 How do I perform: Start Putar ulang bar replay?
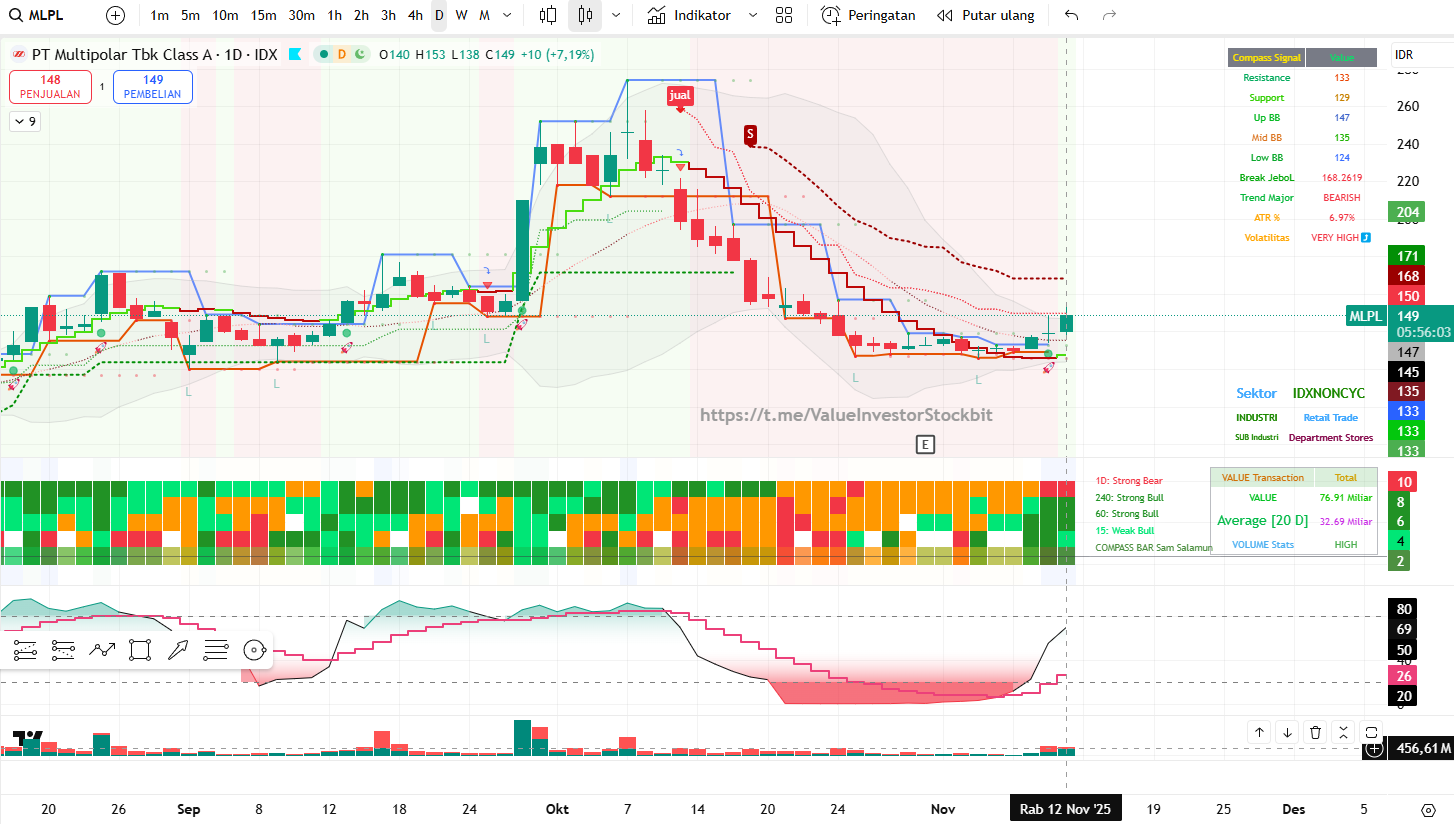click(986, 15)
